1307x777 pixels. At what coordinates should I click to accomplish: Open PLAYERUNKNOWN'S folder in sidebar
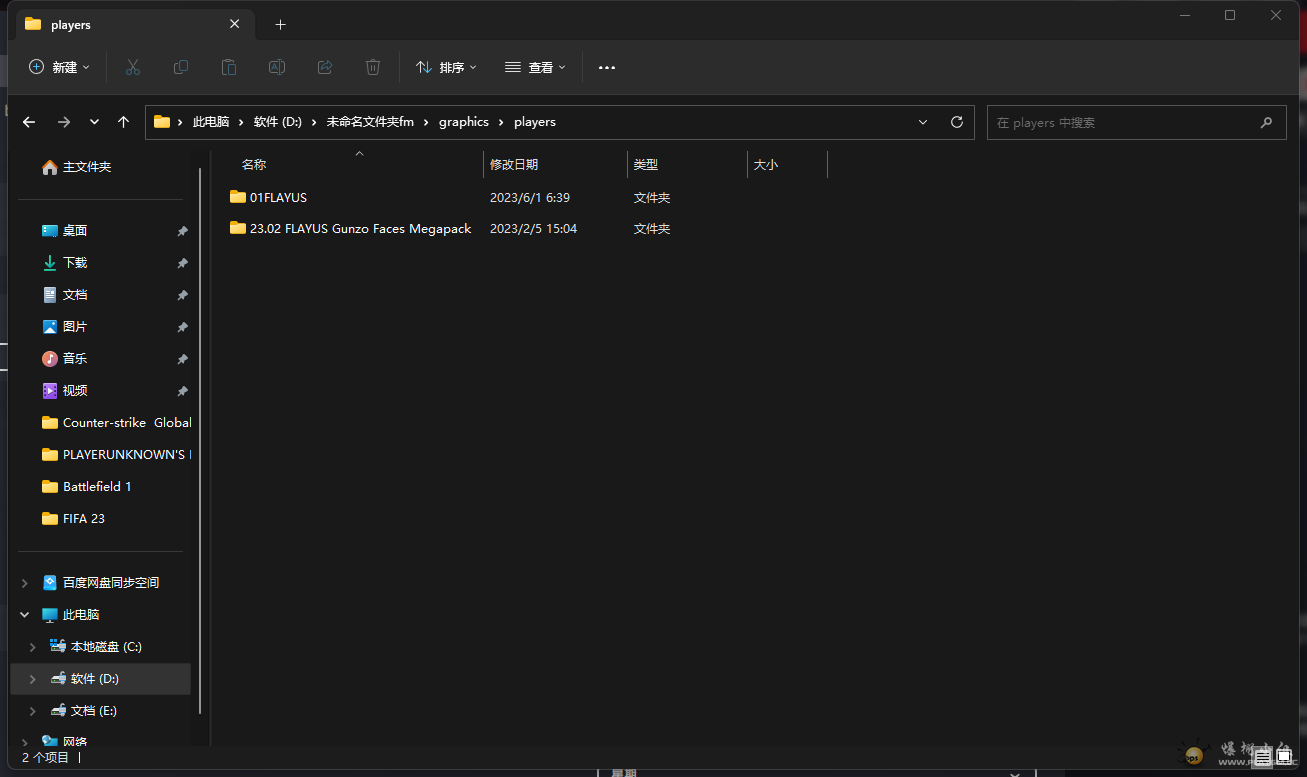click(116, 455)
